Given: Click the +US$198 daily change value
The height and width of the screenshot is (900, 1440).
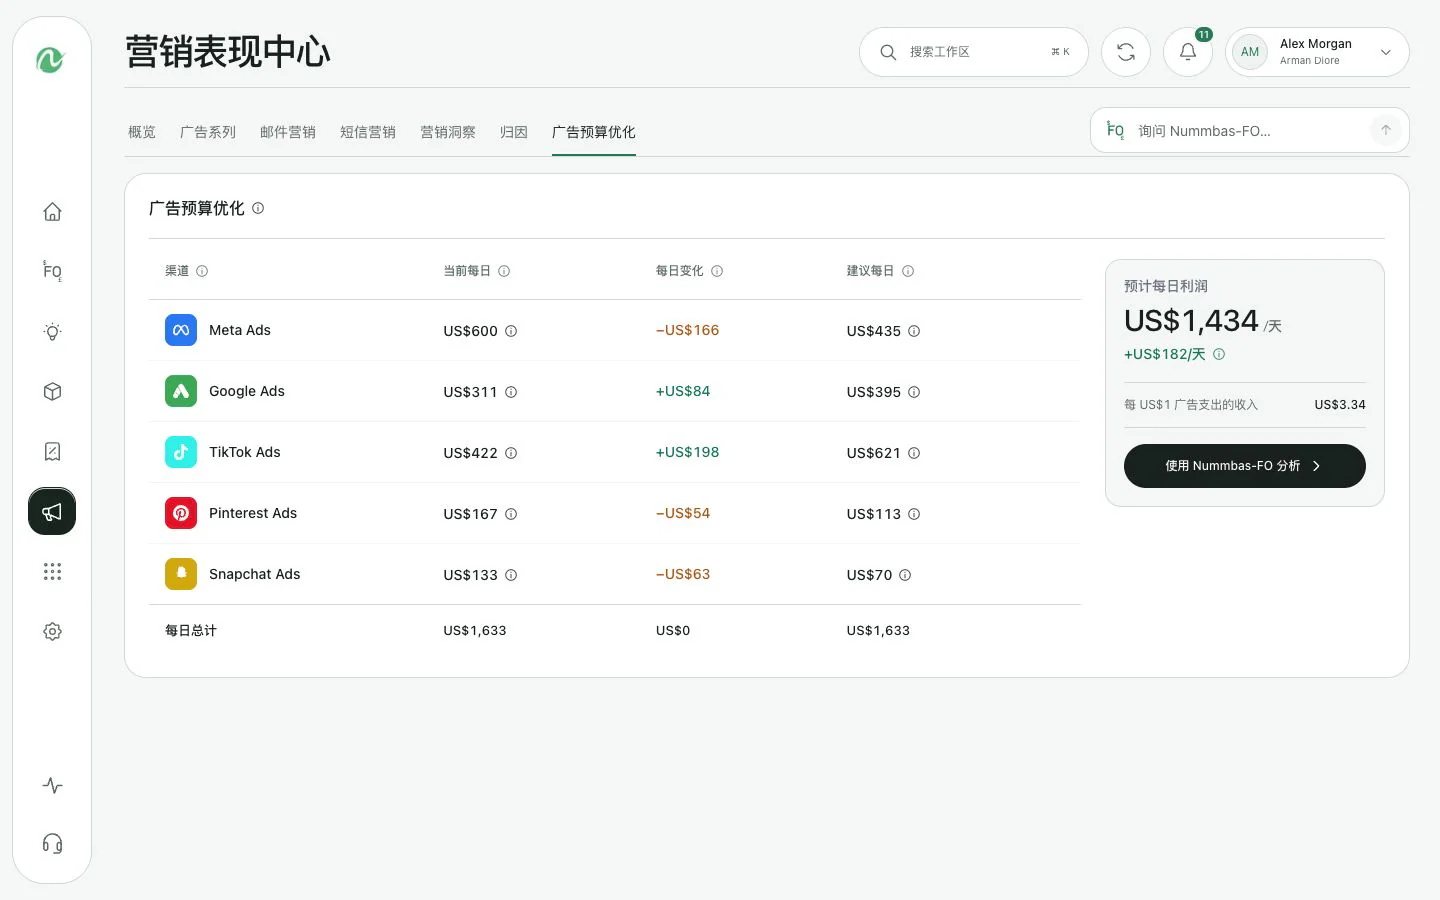Looking at the screenshot, I should pyautogui.click(x=688, y=452).
